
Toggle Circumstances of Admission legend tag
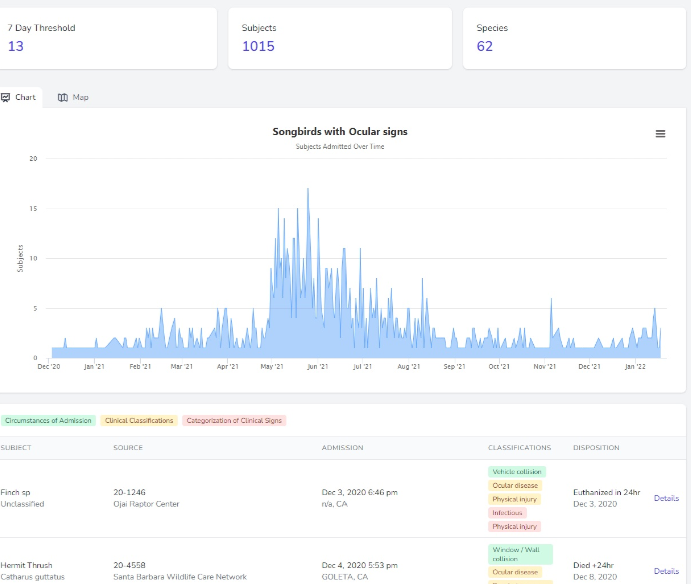pos(48,420)
